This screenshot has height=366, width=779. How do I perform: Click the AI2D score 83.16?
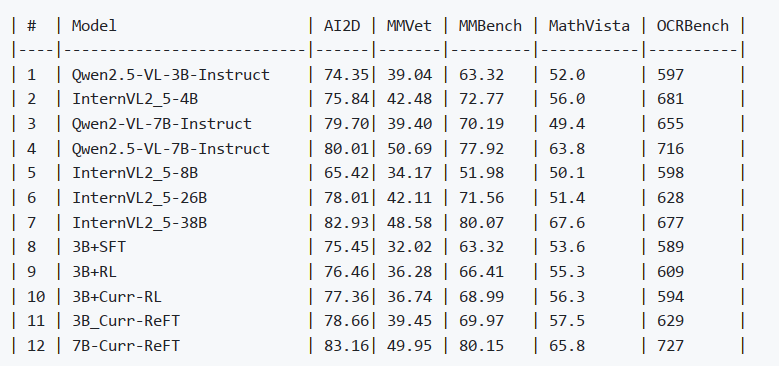tap(346, 346)
